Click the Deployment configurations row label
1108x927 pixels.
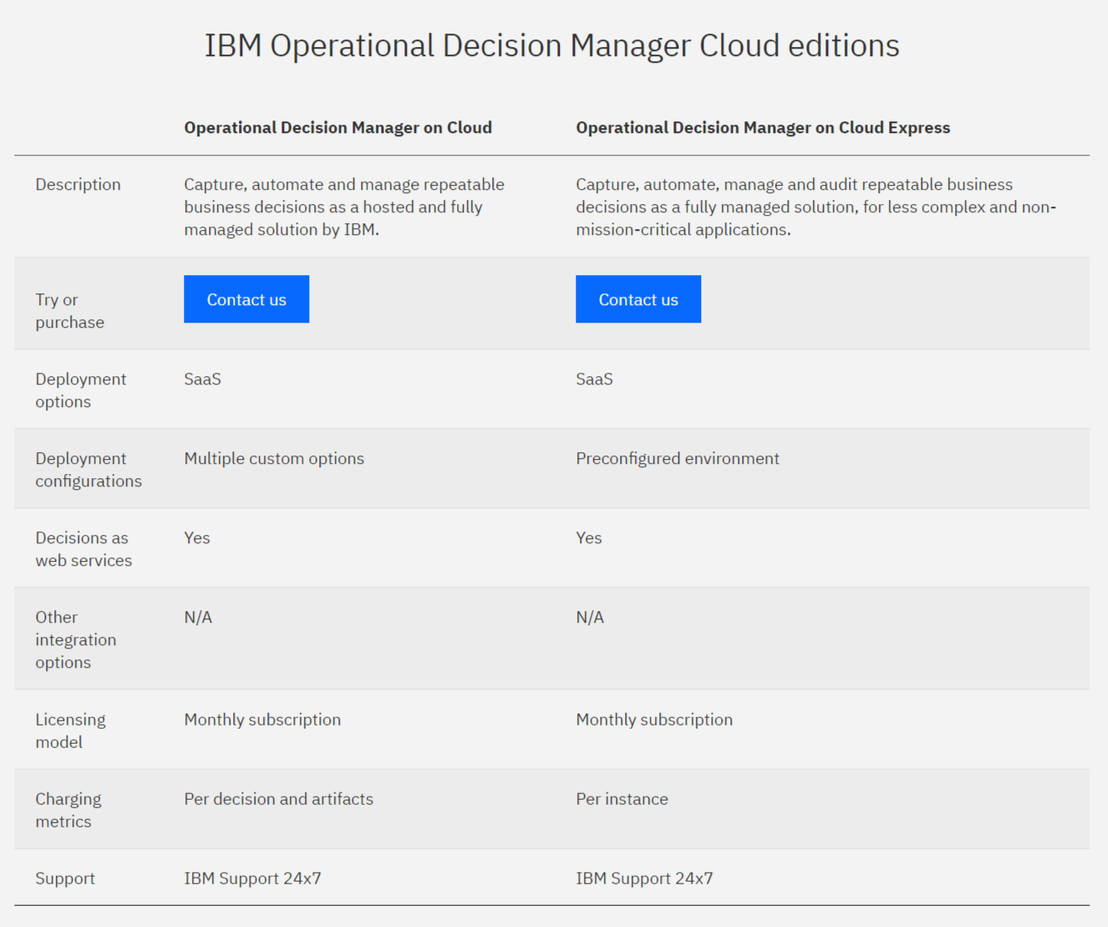point(88,468)
